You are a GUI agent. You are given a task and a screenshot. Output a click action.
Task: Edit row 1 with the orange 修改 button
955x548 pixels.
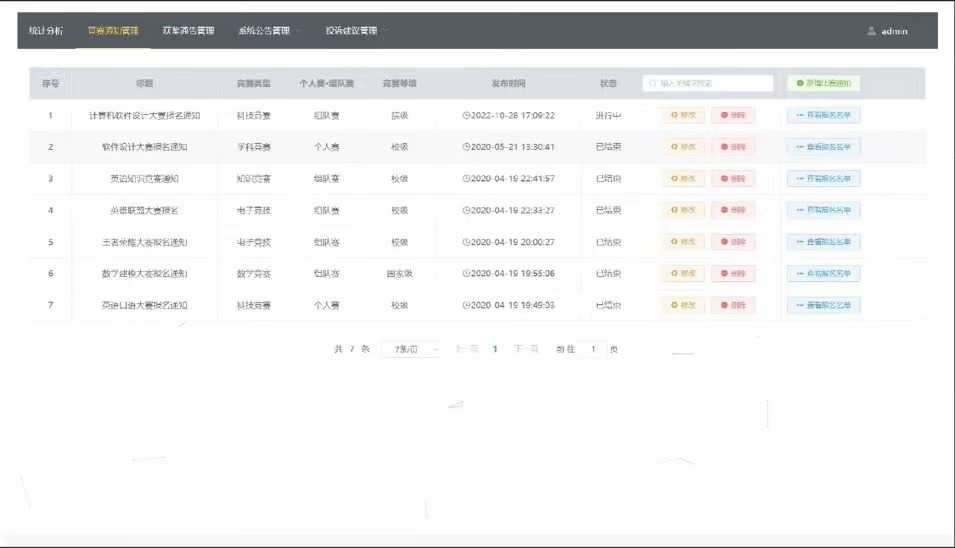683,115
